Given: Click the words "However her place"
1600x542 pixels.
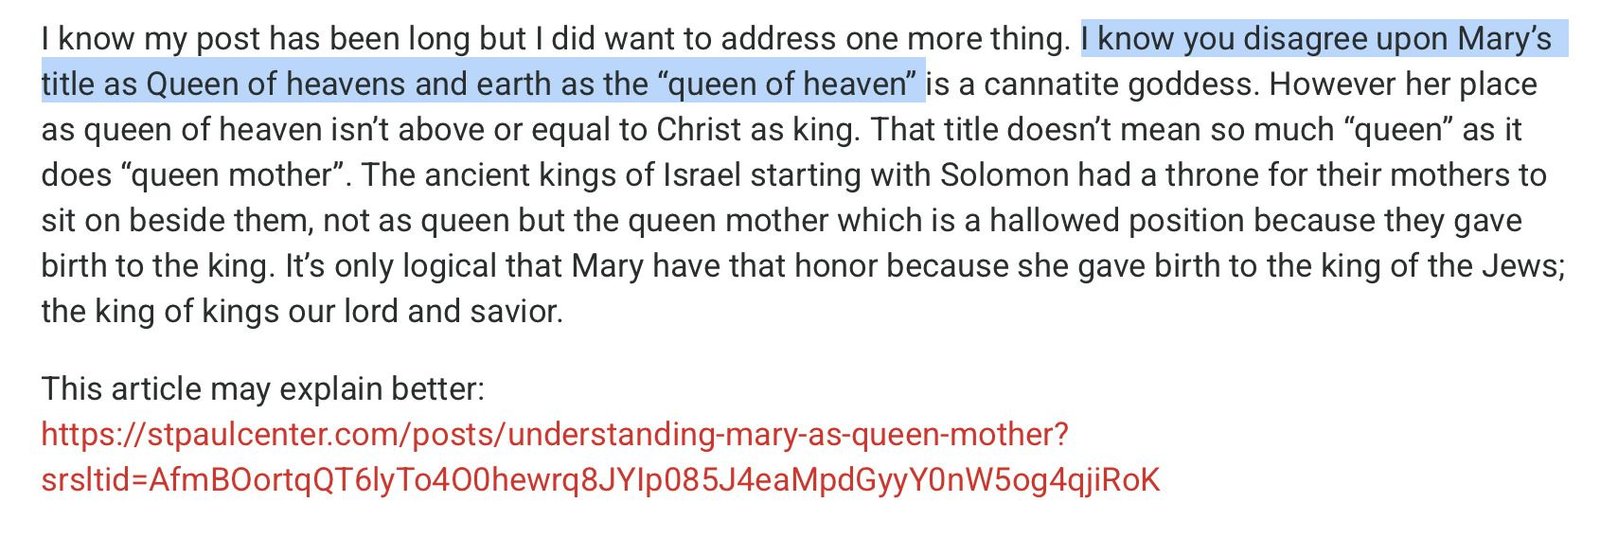Looking at the screenshot, I should tap(1403, 84).
